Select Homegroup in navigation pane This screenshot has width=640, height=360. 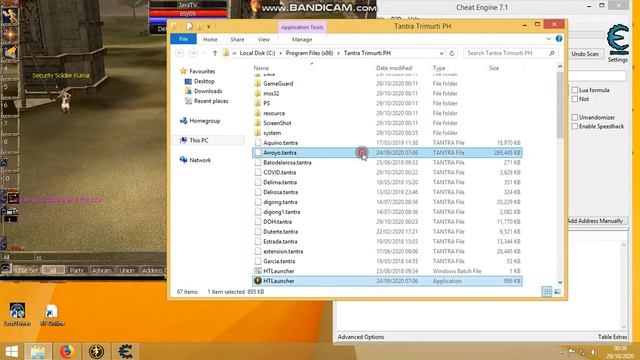coord(204,121)
